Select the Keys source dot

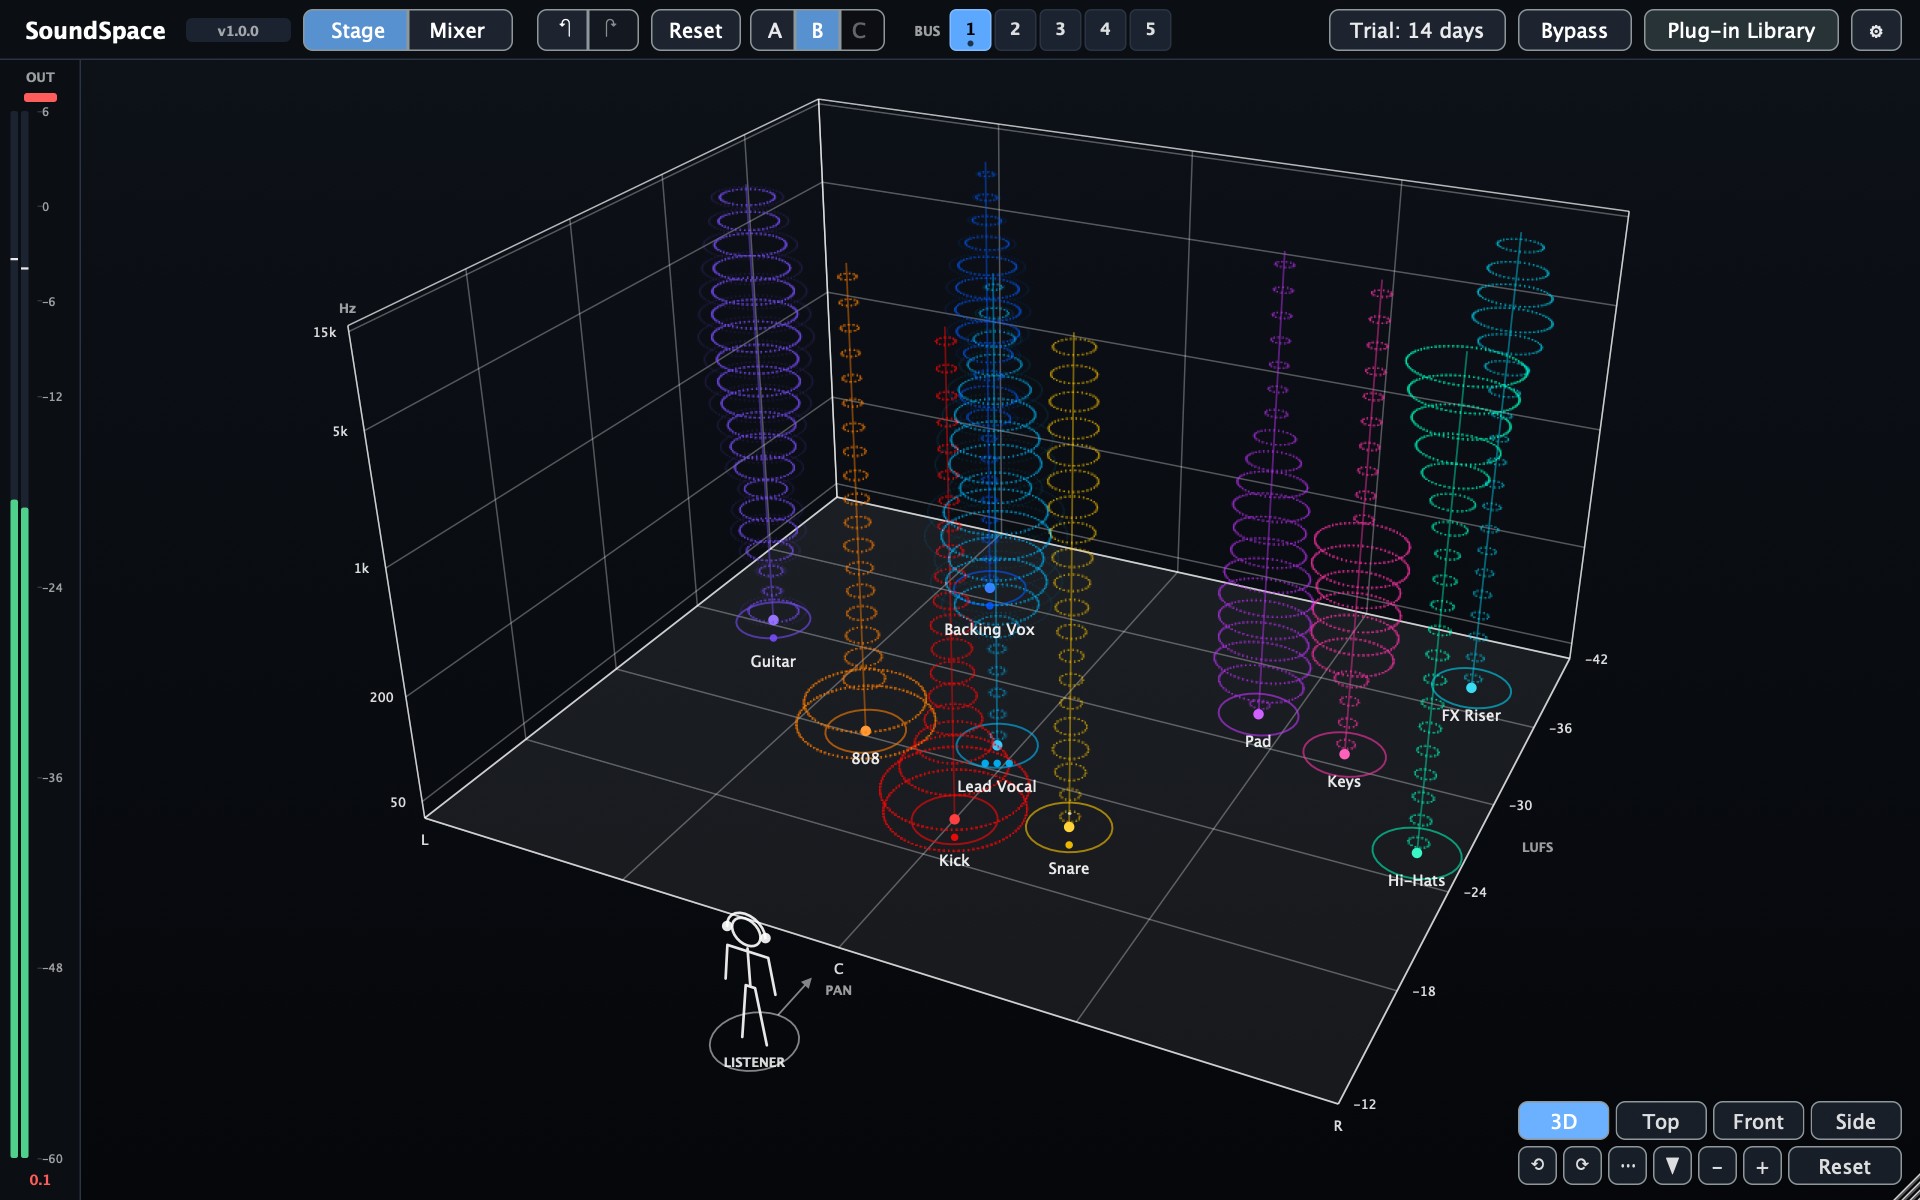point(1344,754)
